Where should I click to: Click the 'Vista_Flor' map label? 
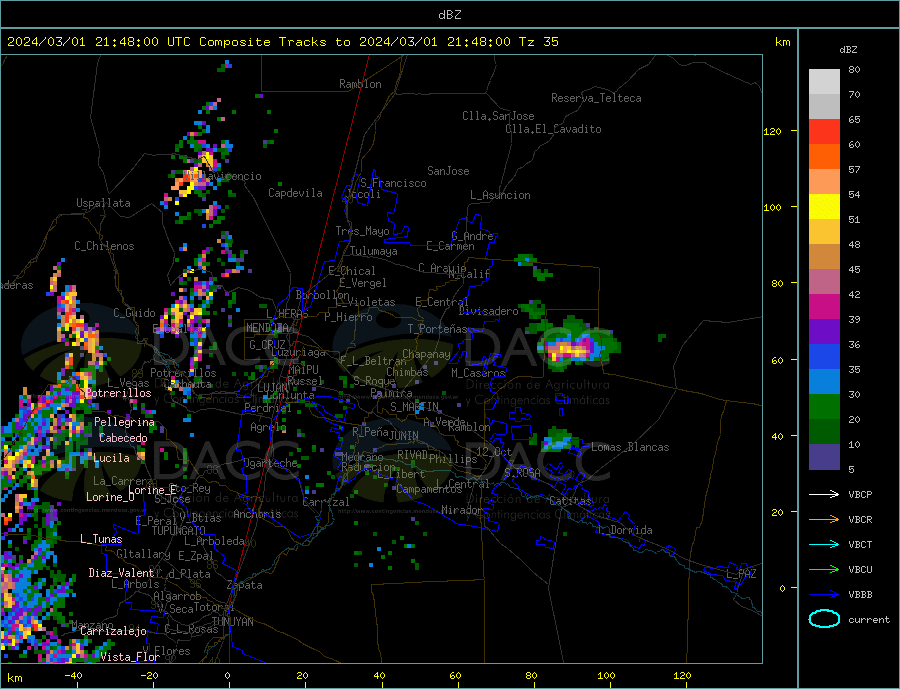click(130, 657)
